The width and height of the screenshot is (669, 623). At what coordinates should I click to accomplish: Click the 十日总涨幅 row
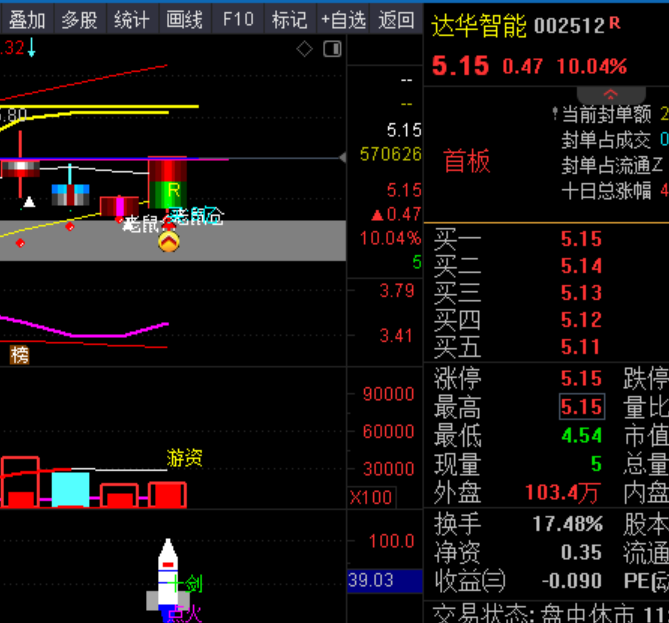point(615,190)
